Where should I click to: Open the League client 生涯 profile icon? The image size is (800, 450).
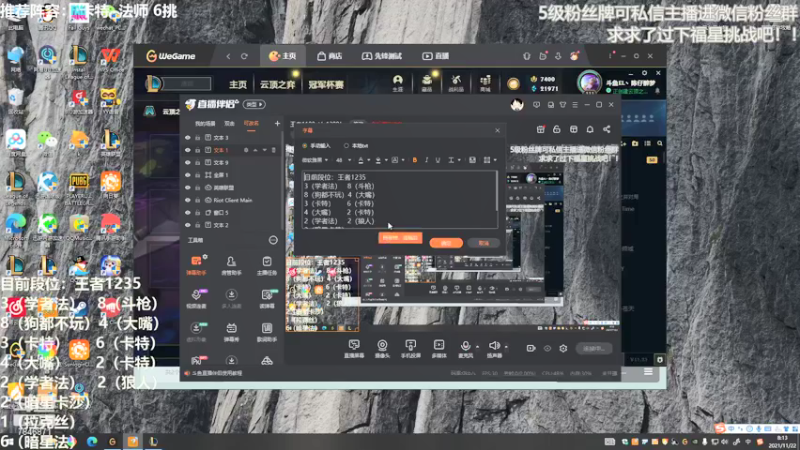pos(397,83)
